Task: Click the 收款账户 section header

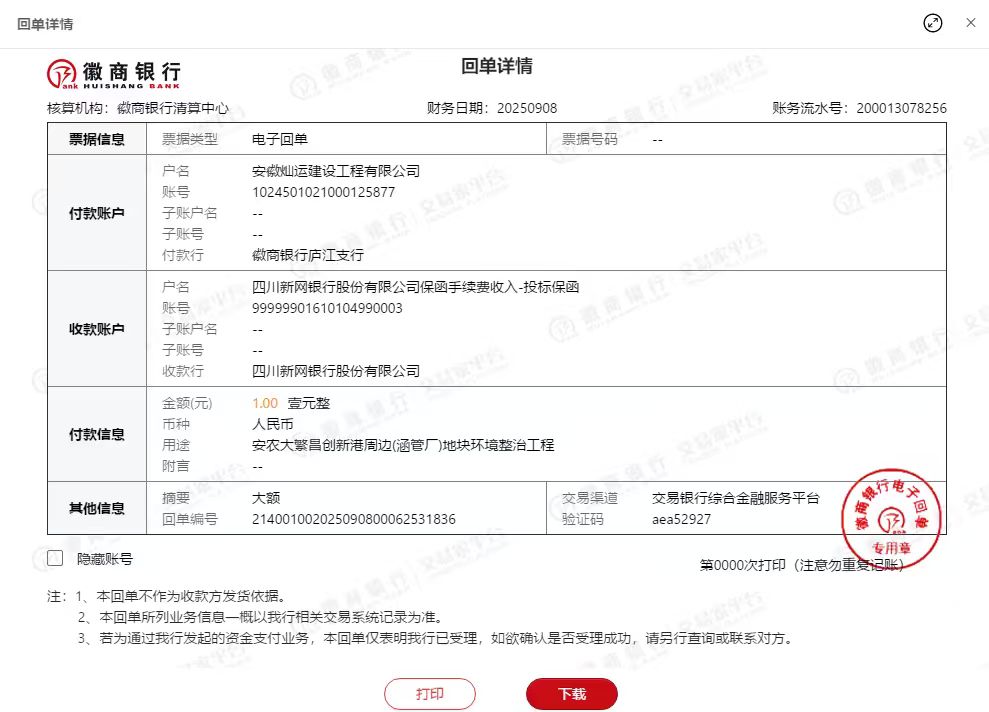Action: [x=97, y=329]
